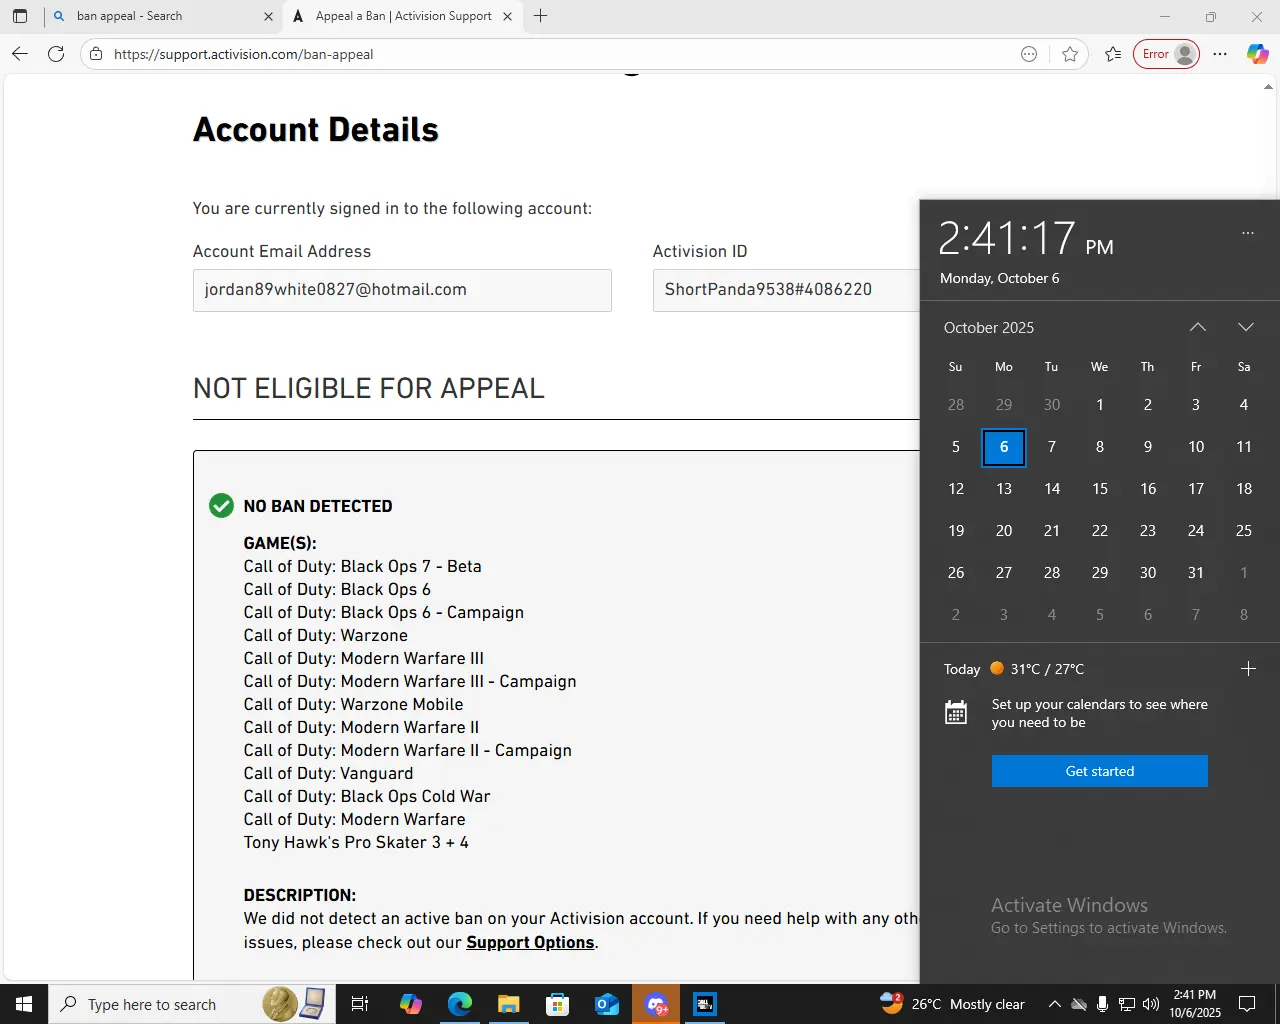
Task: Click the Task View taskbar icon
Action: coord(360,1004)
